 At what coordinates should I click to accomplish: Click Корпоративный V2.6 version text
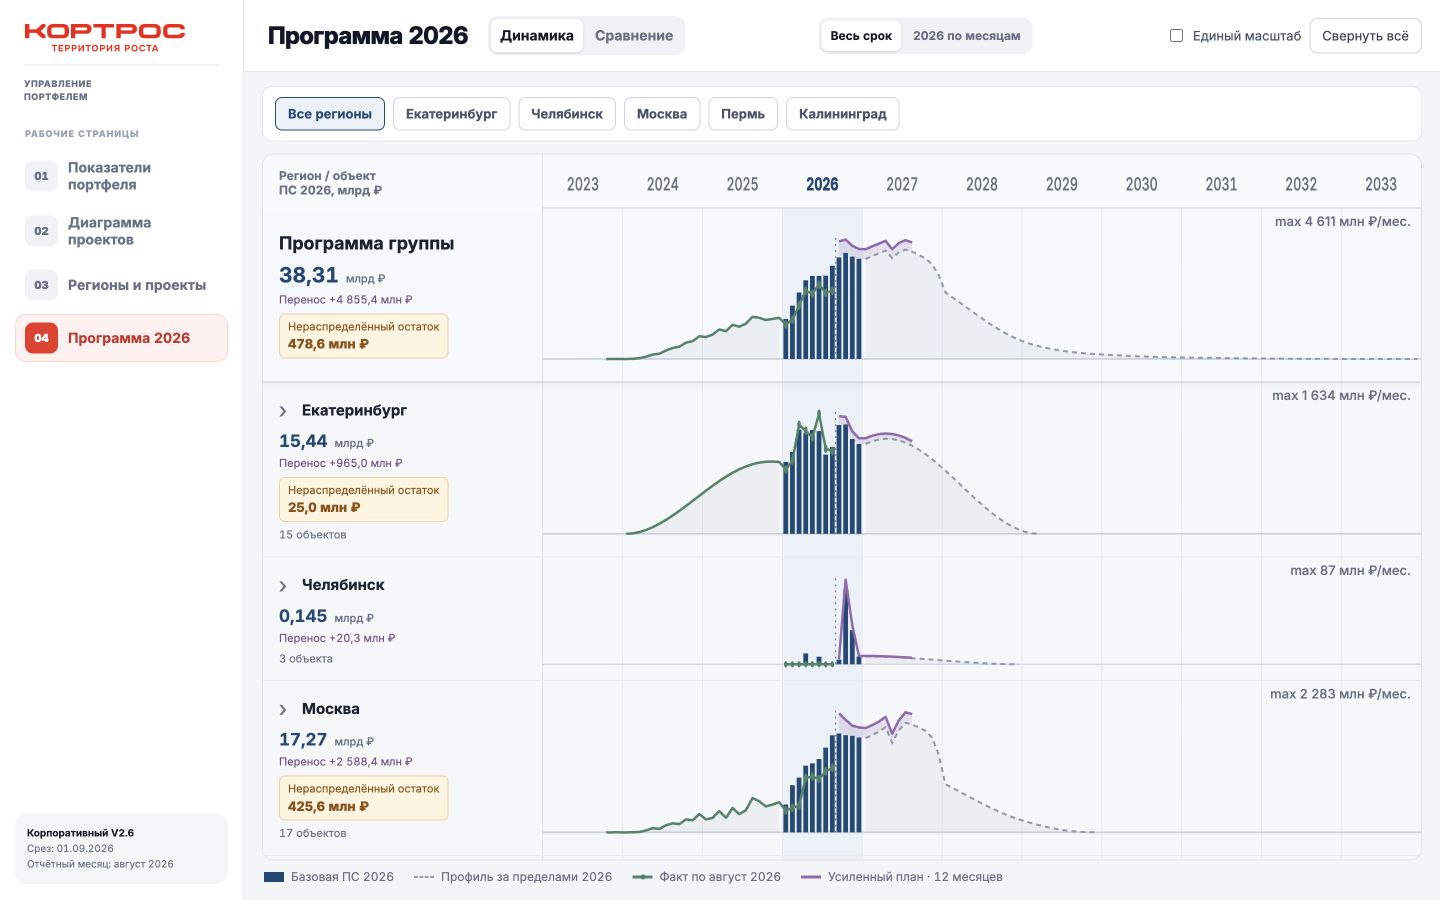[x=80, y=833]
